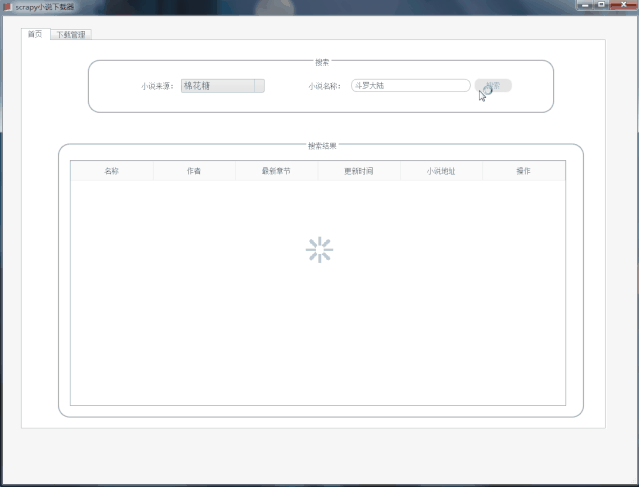Screen dimensions: 639x487
Task: Open the 小说来源 dropdown showing 棉花糖
Action: 223,86
